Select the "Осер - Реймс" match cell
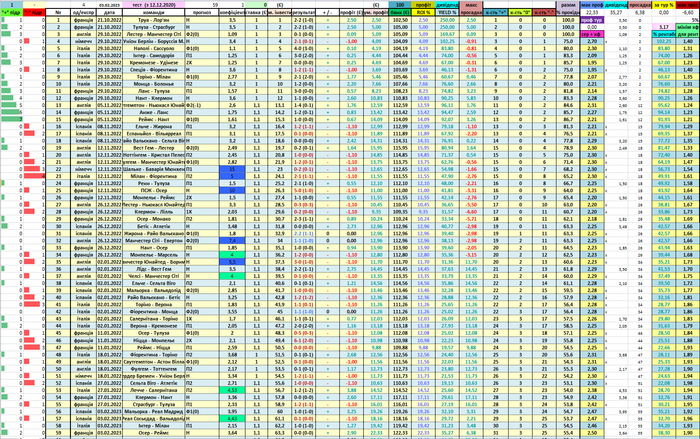Screen dimensions: 700x439 [154, 433]
